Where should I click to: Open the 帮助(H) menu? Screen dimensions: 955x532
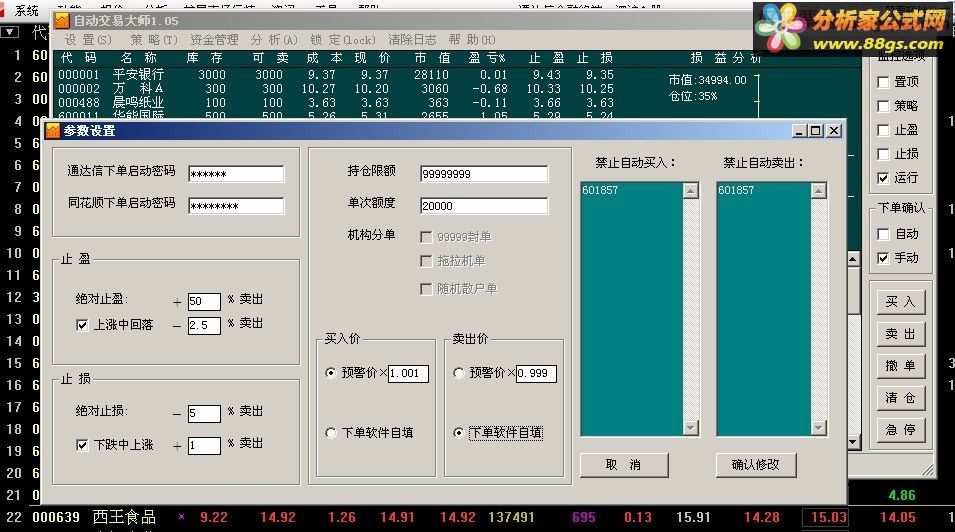472,40
